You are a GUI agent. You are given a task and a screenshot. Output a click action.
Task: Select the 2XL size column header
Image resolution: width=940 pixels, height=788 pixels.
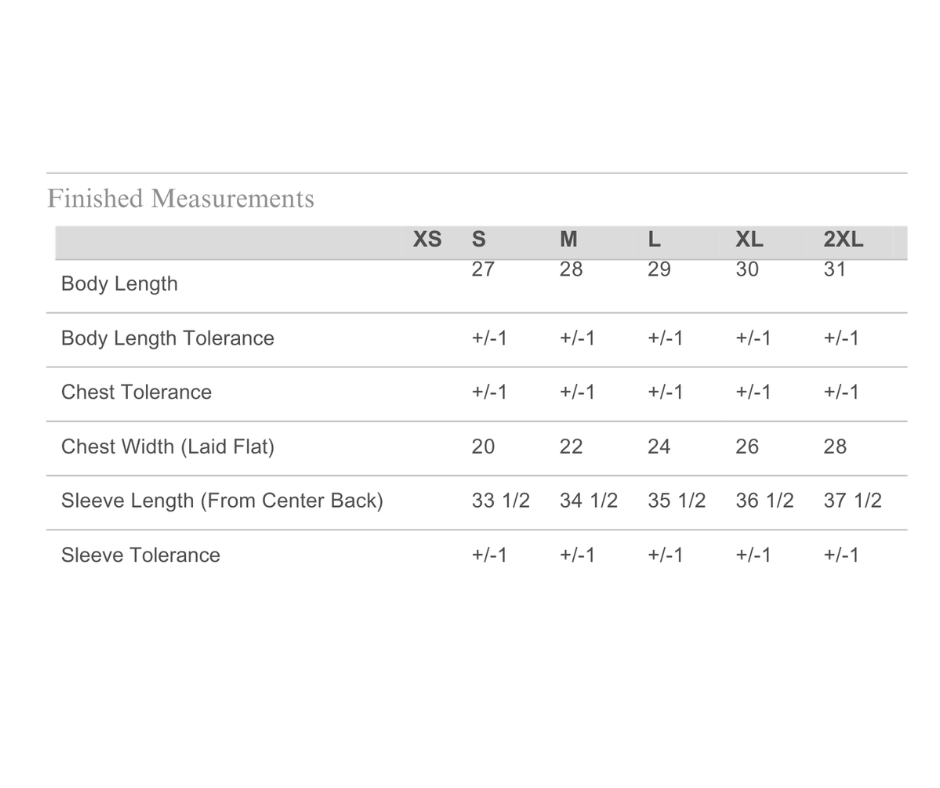click(x=843, y=240)
